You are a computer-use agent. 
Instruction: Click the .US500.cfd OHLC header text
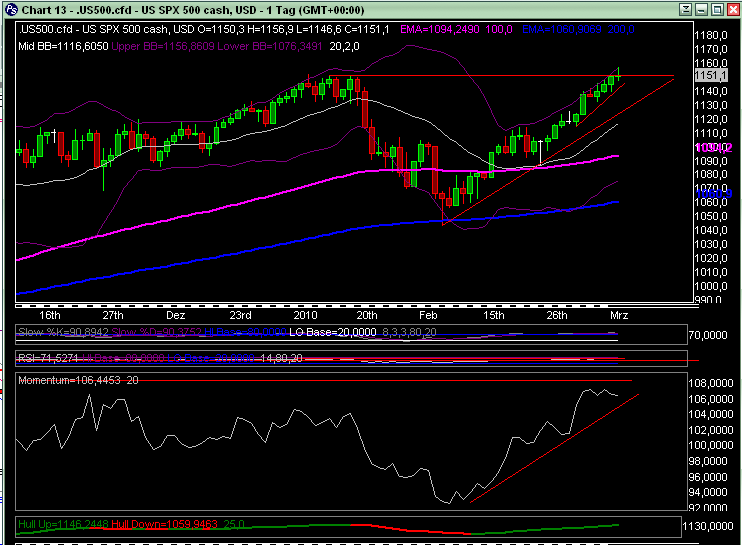[x=204, y=29]
